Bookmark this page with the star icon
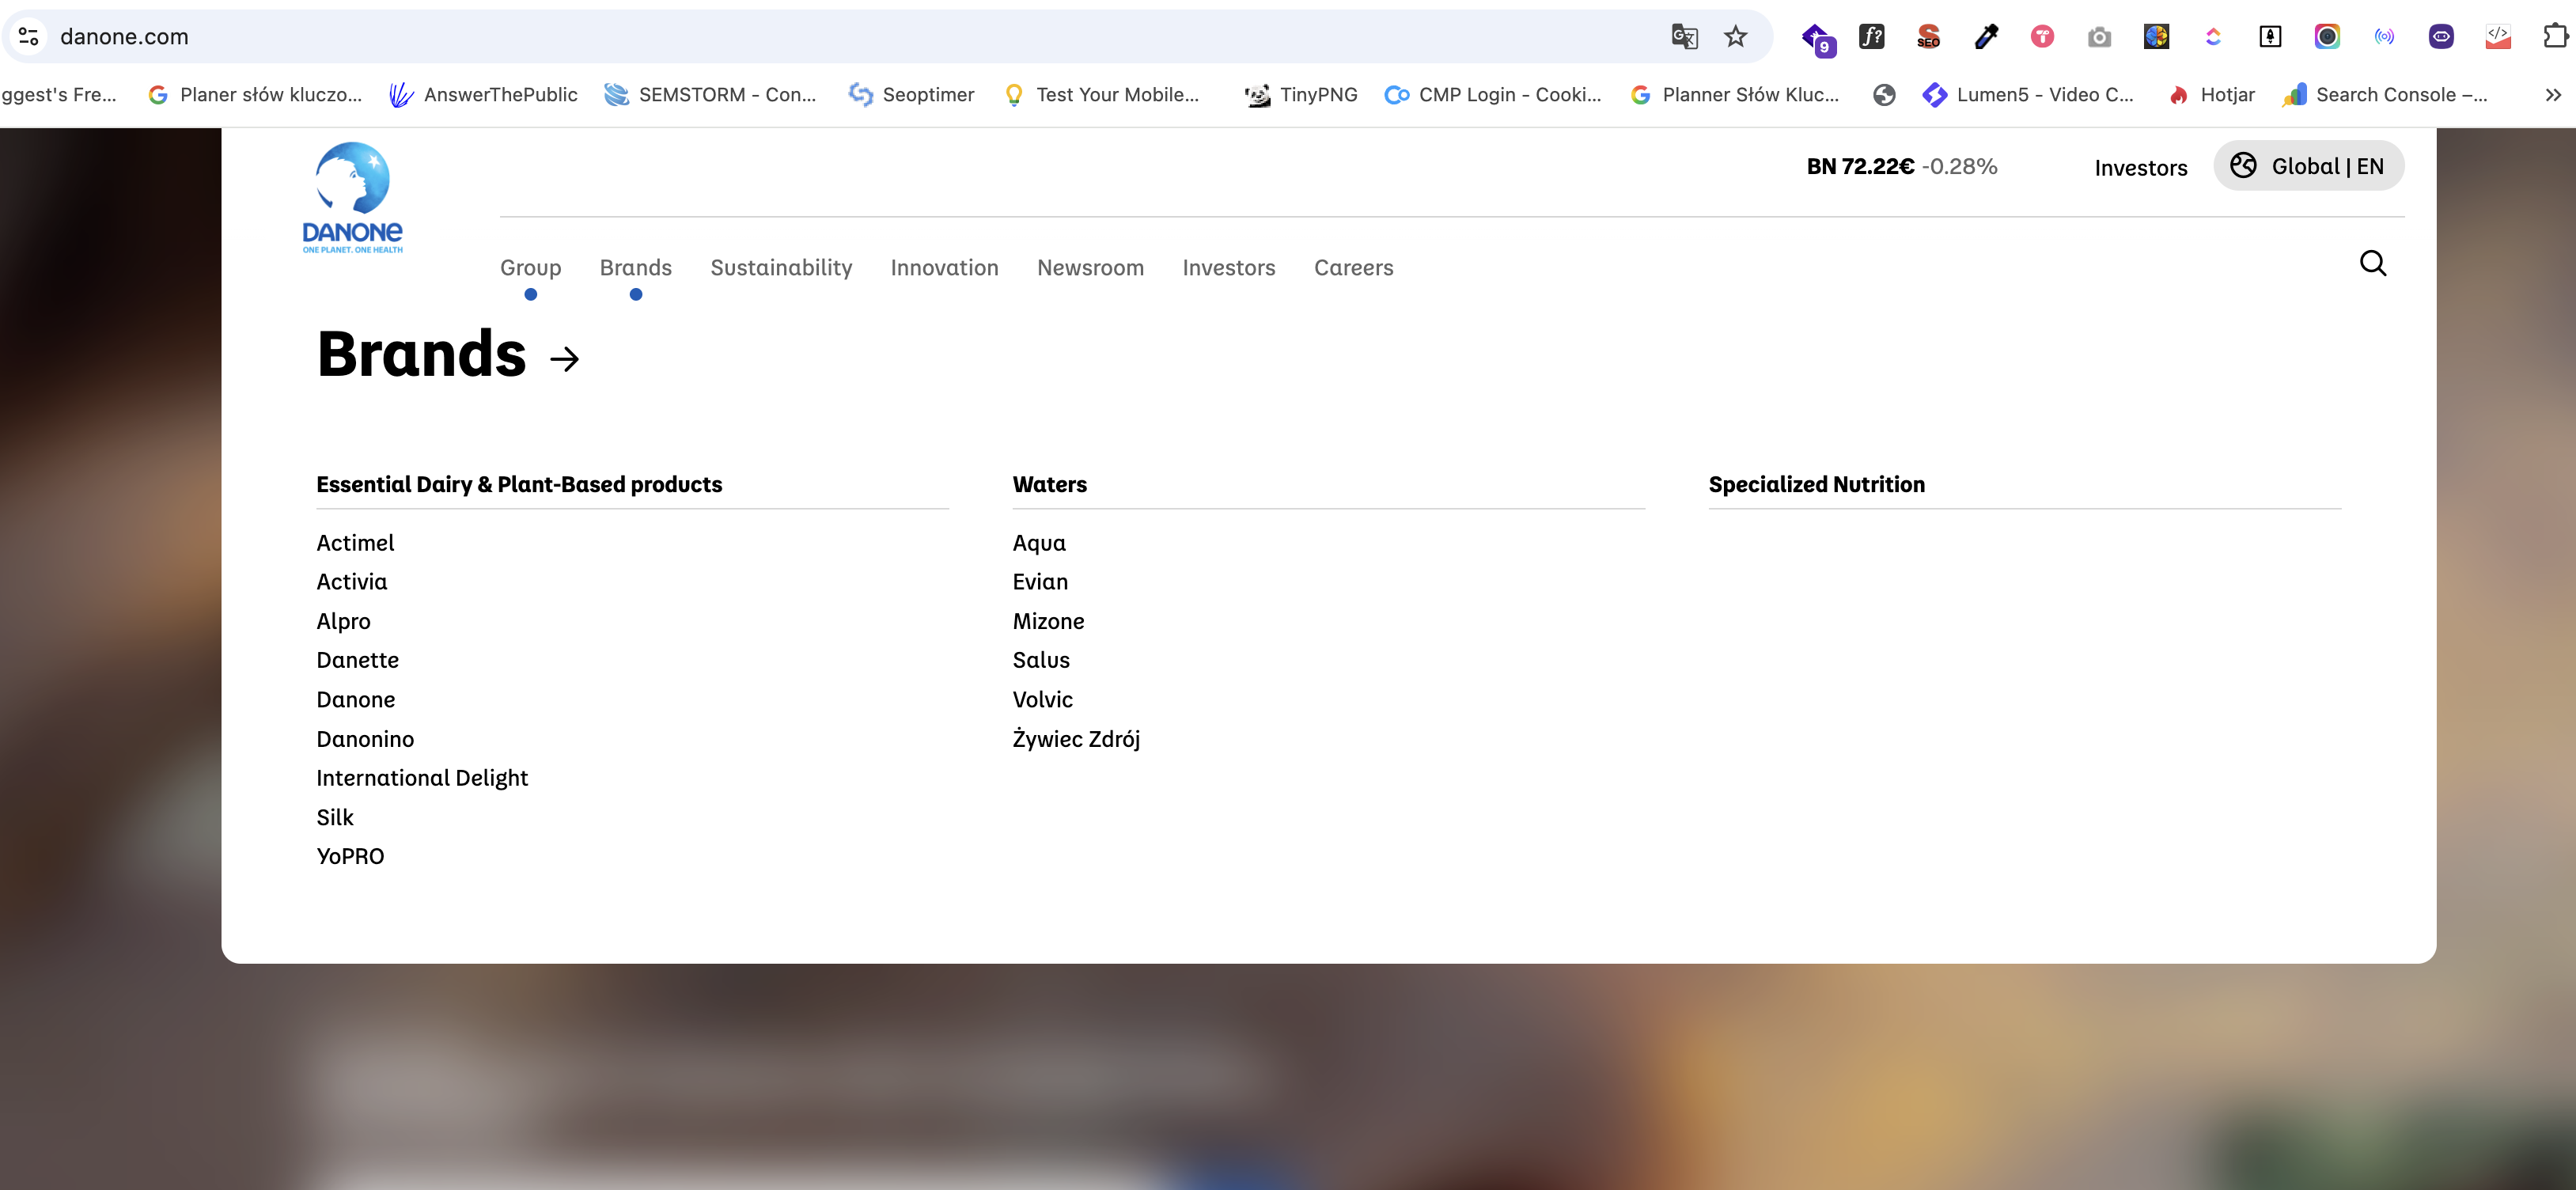Viewport: 2576px width, 1190px height. [x=1735, y=37]
